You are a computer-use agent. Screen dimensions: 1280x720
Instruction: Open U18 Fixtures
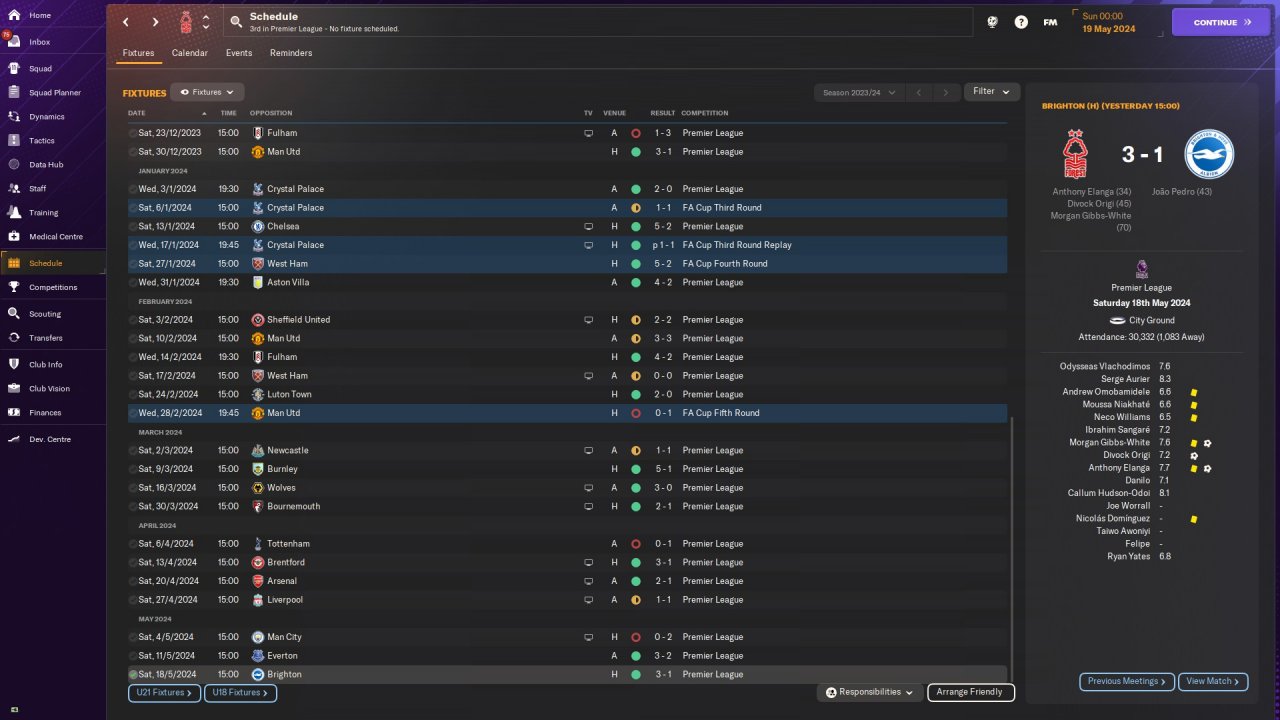[240, 692]
